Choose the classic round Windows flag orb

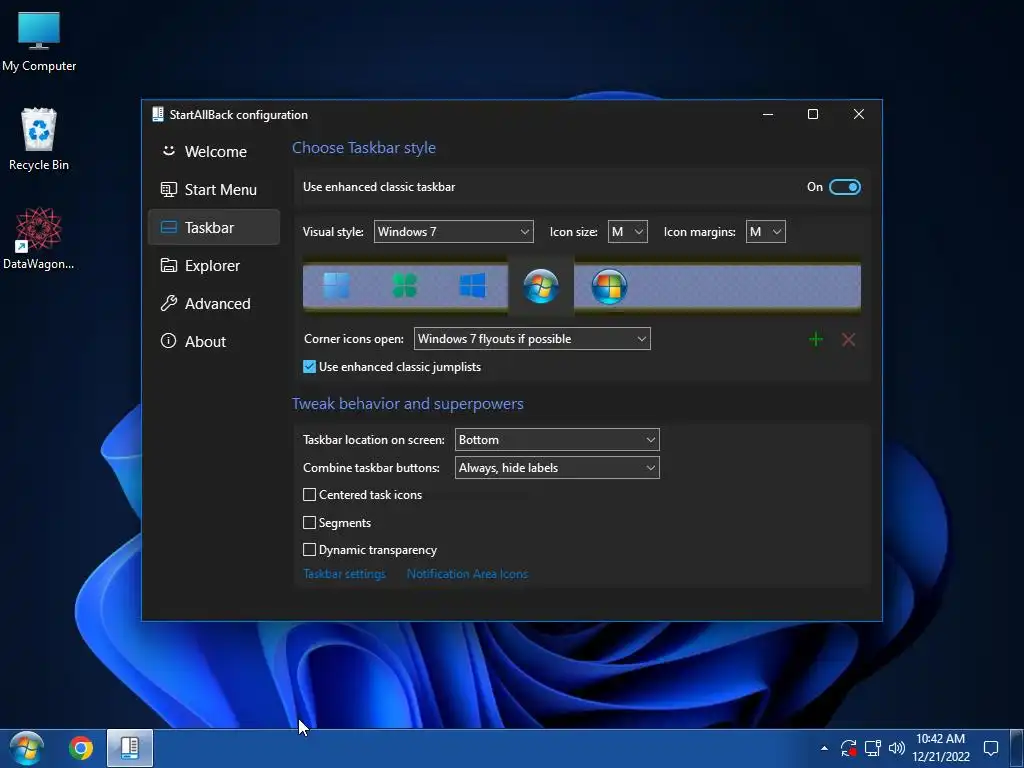pos(609,286)
